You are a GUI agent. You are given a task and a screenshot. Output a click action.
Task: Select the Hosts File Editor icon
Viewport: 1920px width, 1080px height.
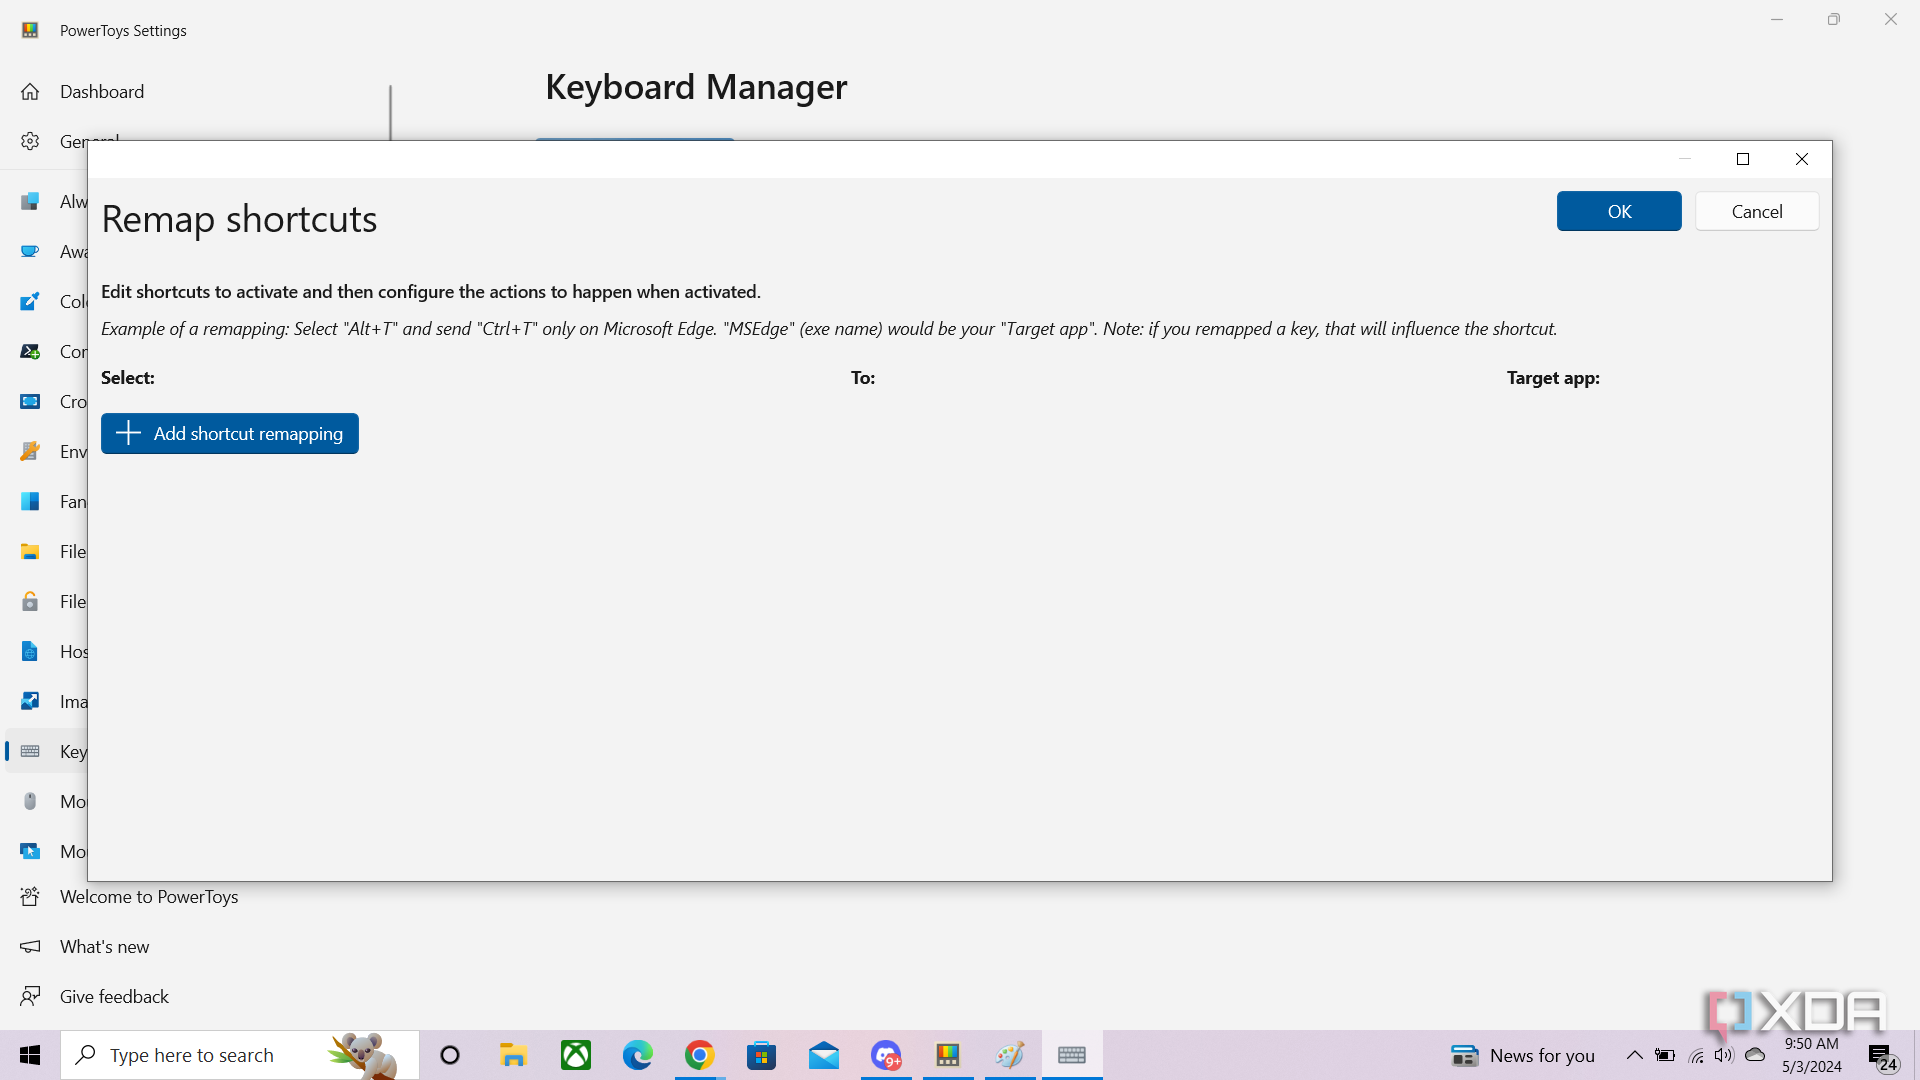point(30,651)
